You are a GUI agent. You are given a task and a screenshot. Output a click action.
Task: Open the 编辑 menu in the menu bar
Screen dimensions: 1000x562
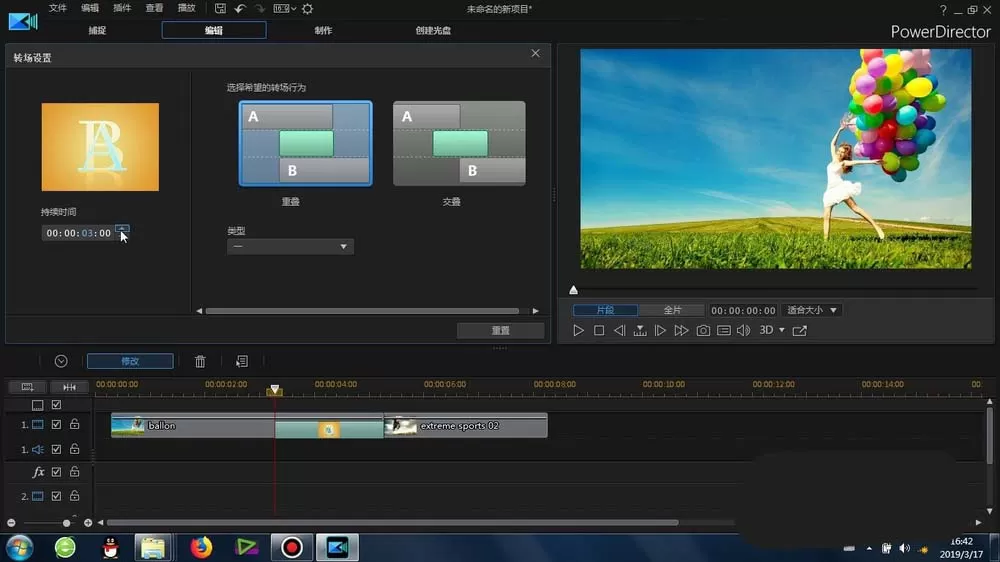coord(90,8)
